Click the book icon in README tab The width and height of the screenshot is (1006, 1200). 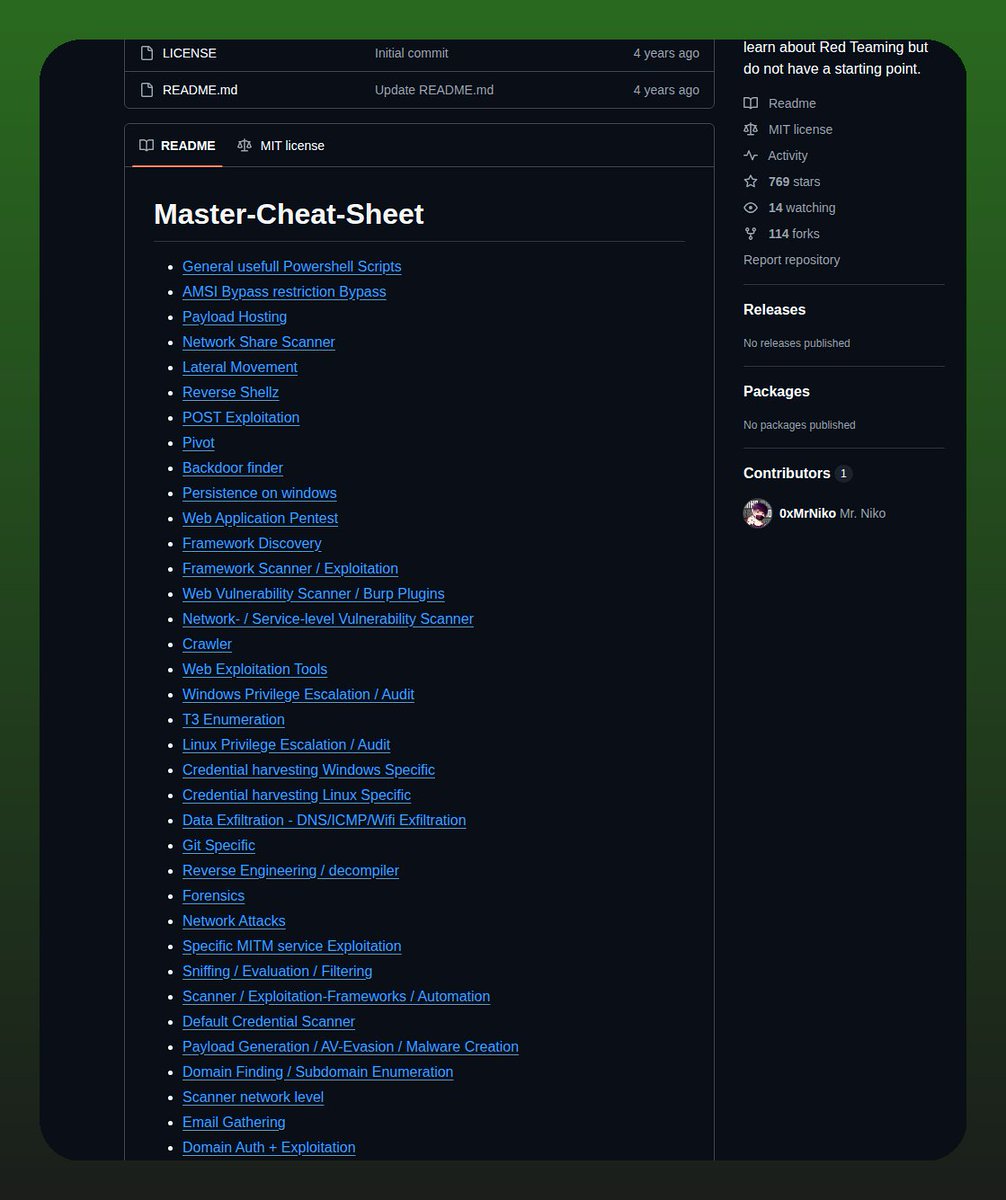click(x=147, y=145)
